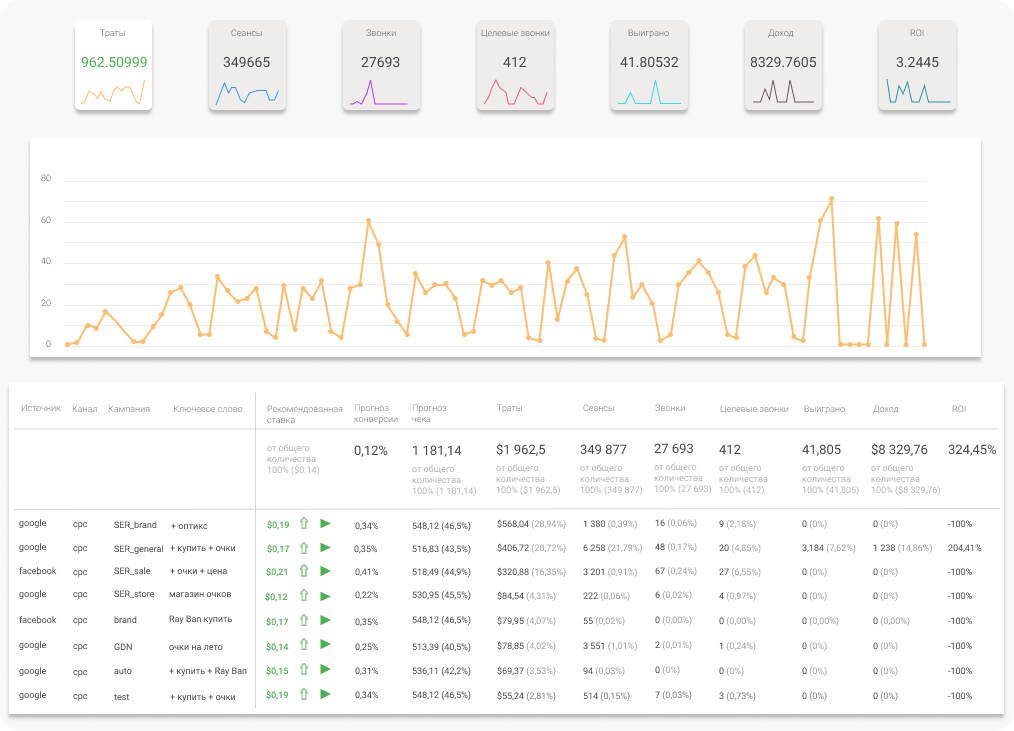This screenshot has width=1014, height=731.
Task: Select the Траты metric card
Action: pyautogui.click(x=114, y=66)
